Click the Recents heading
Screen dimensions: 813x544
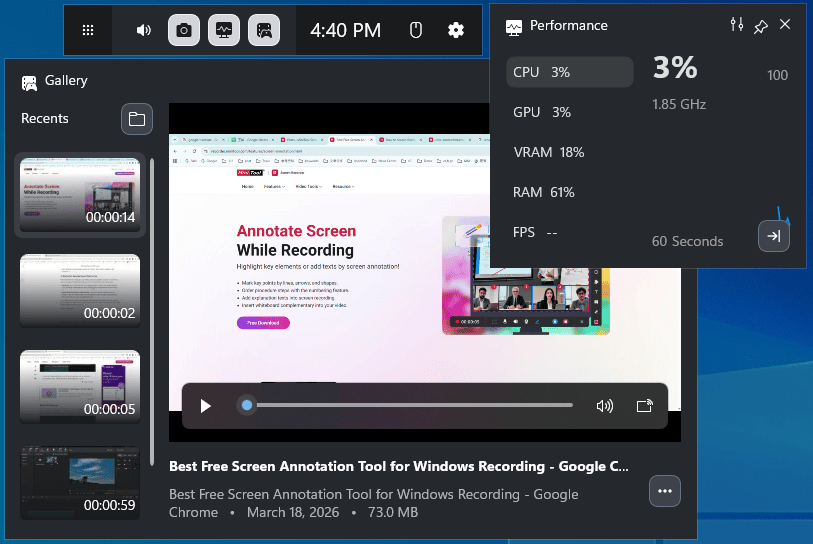point(45,119)
